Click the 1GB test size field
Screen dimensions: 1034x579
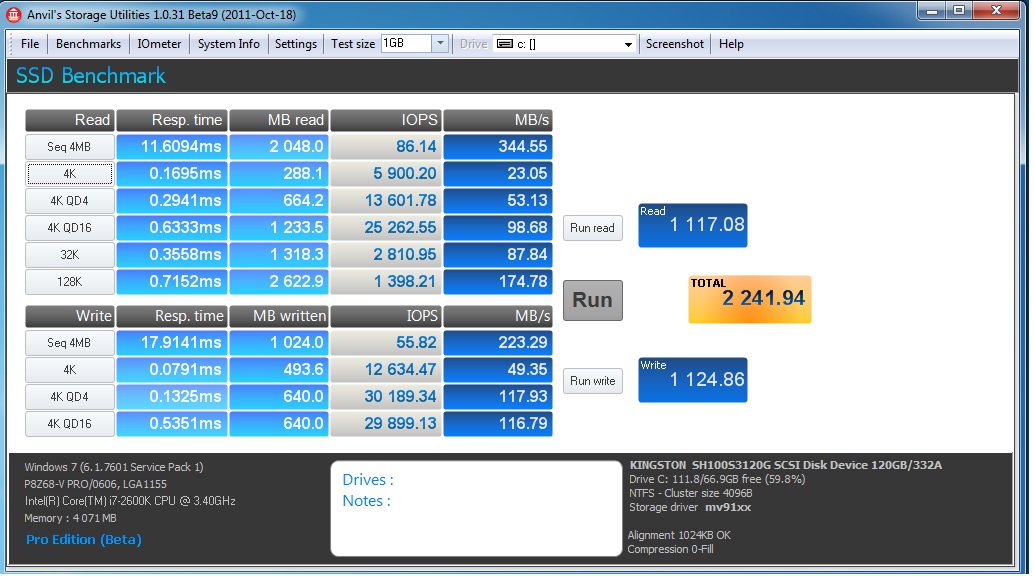406,44
